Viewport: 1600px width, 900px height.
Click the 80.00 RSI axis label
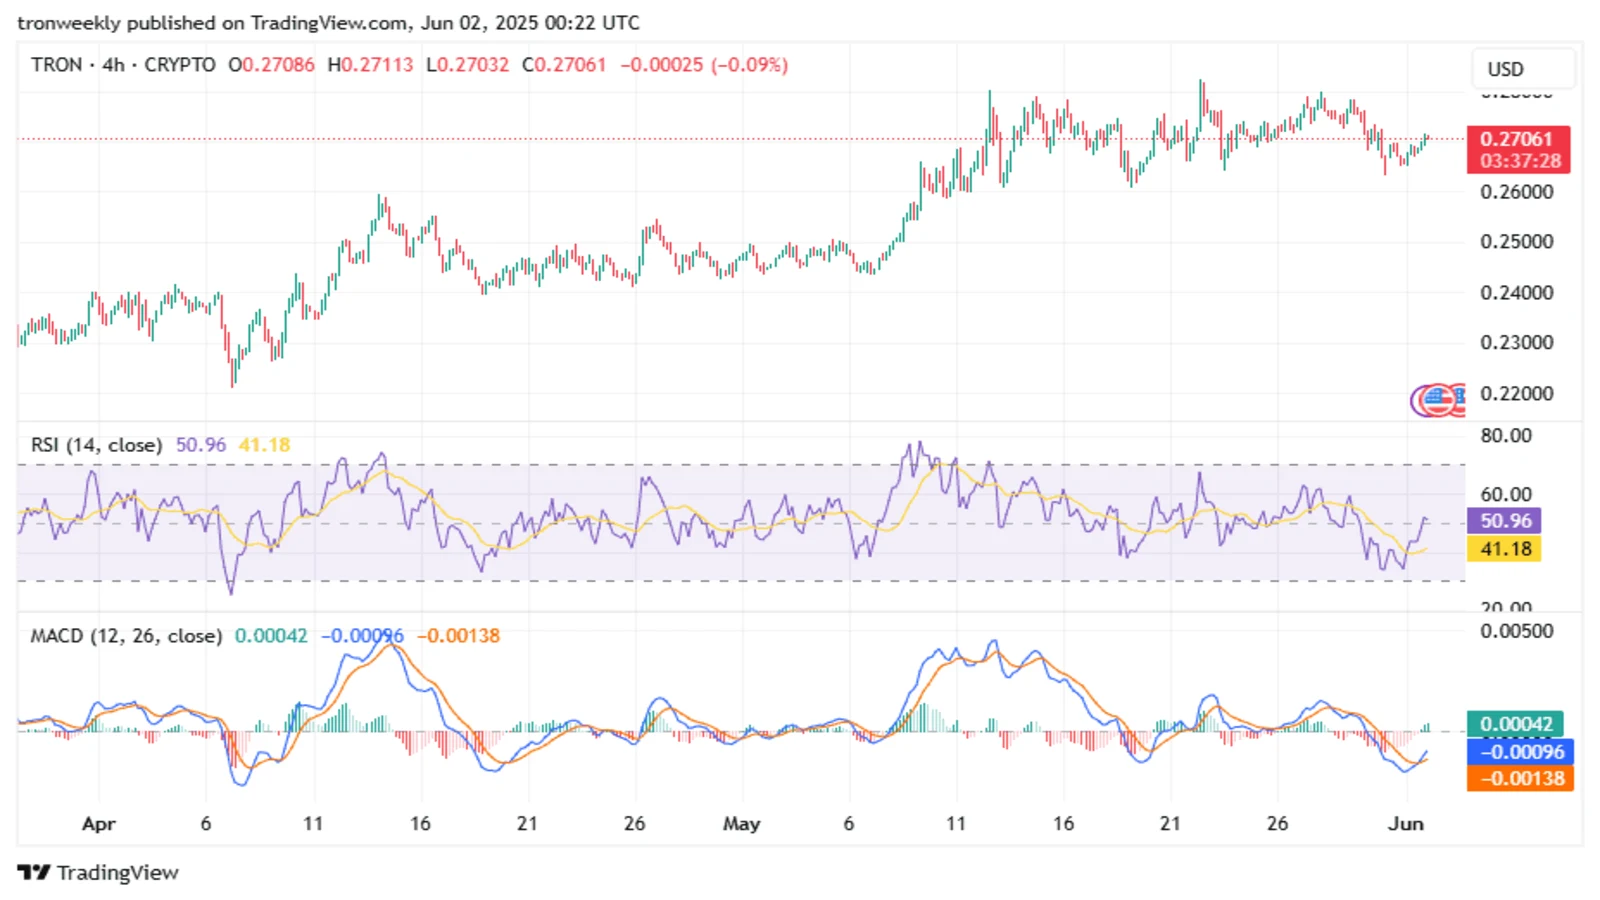[1506, 436]
